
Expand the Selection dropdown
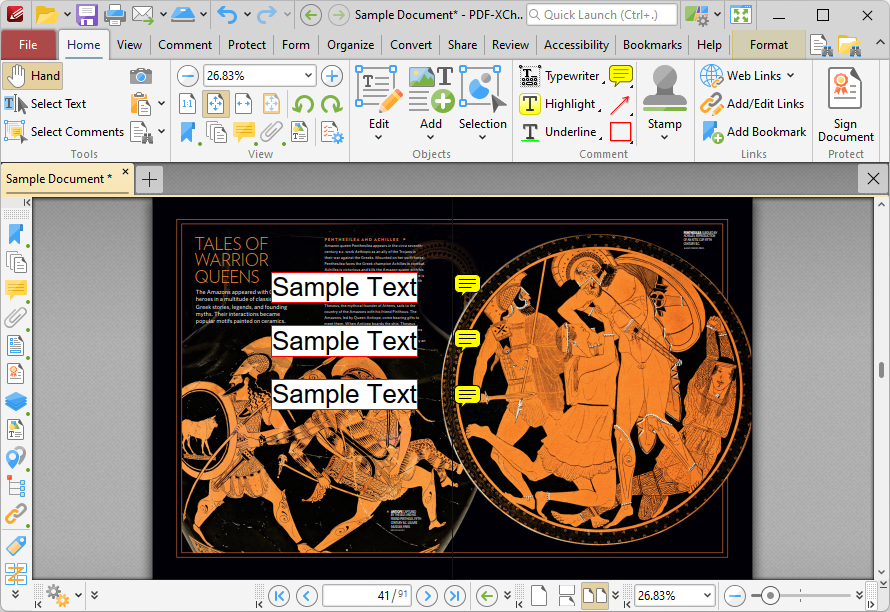pyautogui.click(x=482, y=137)
